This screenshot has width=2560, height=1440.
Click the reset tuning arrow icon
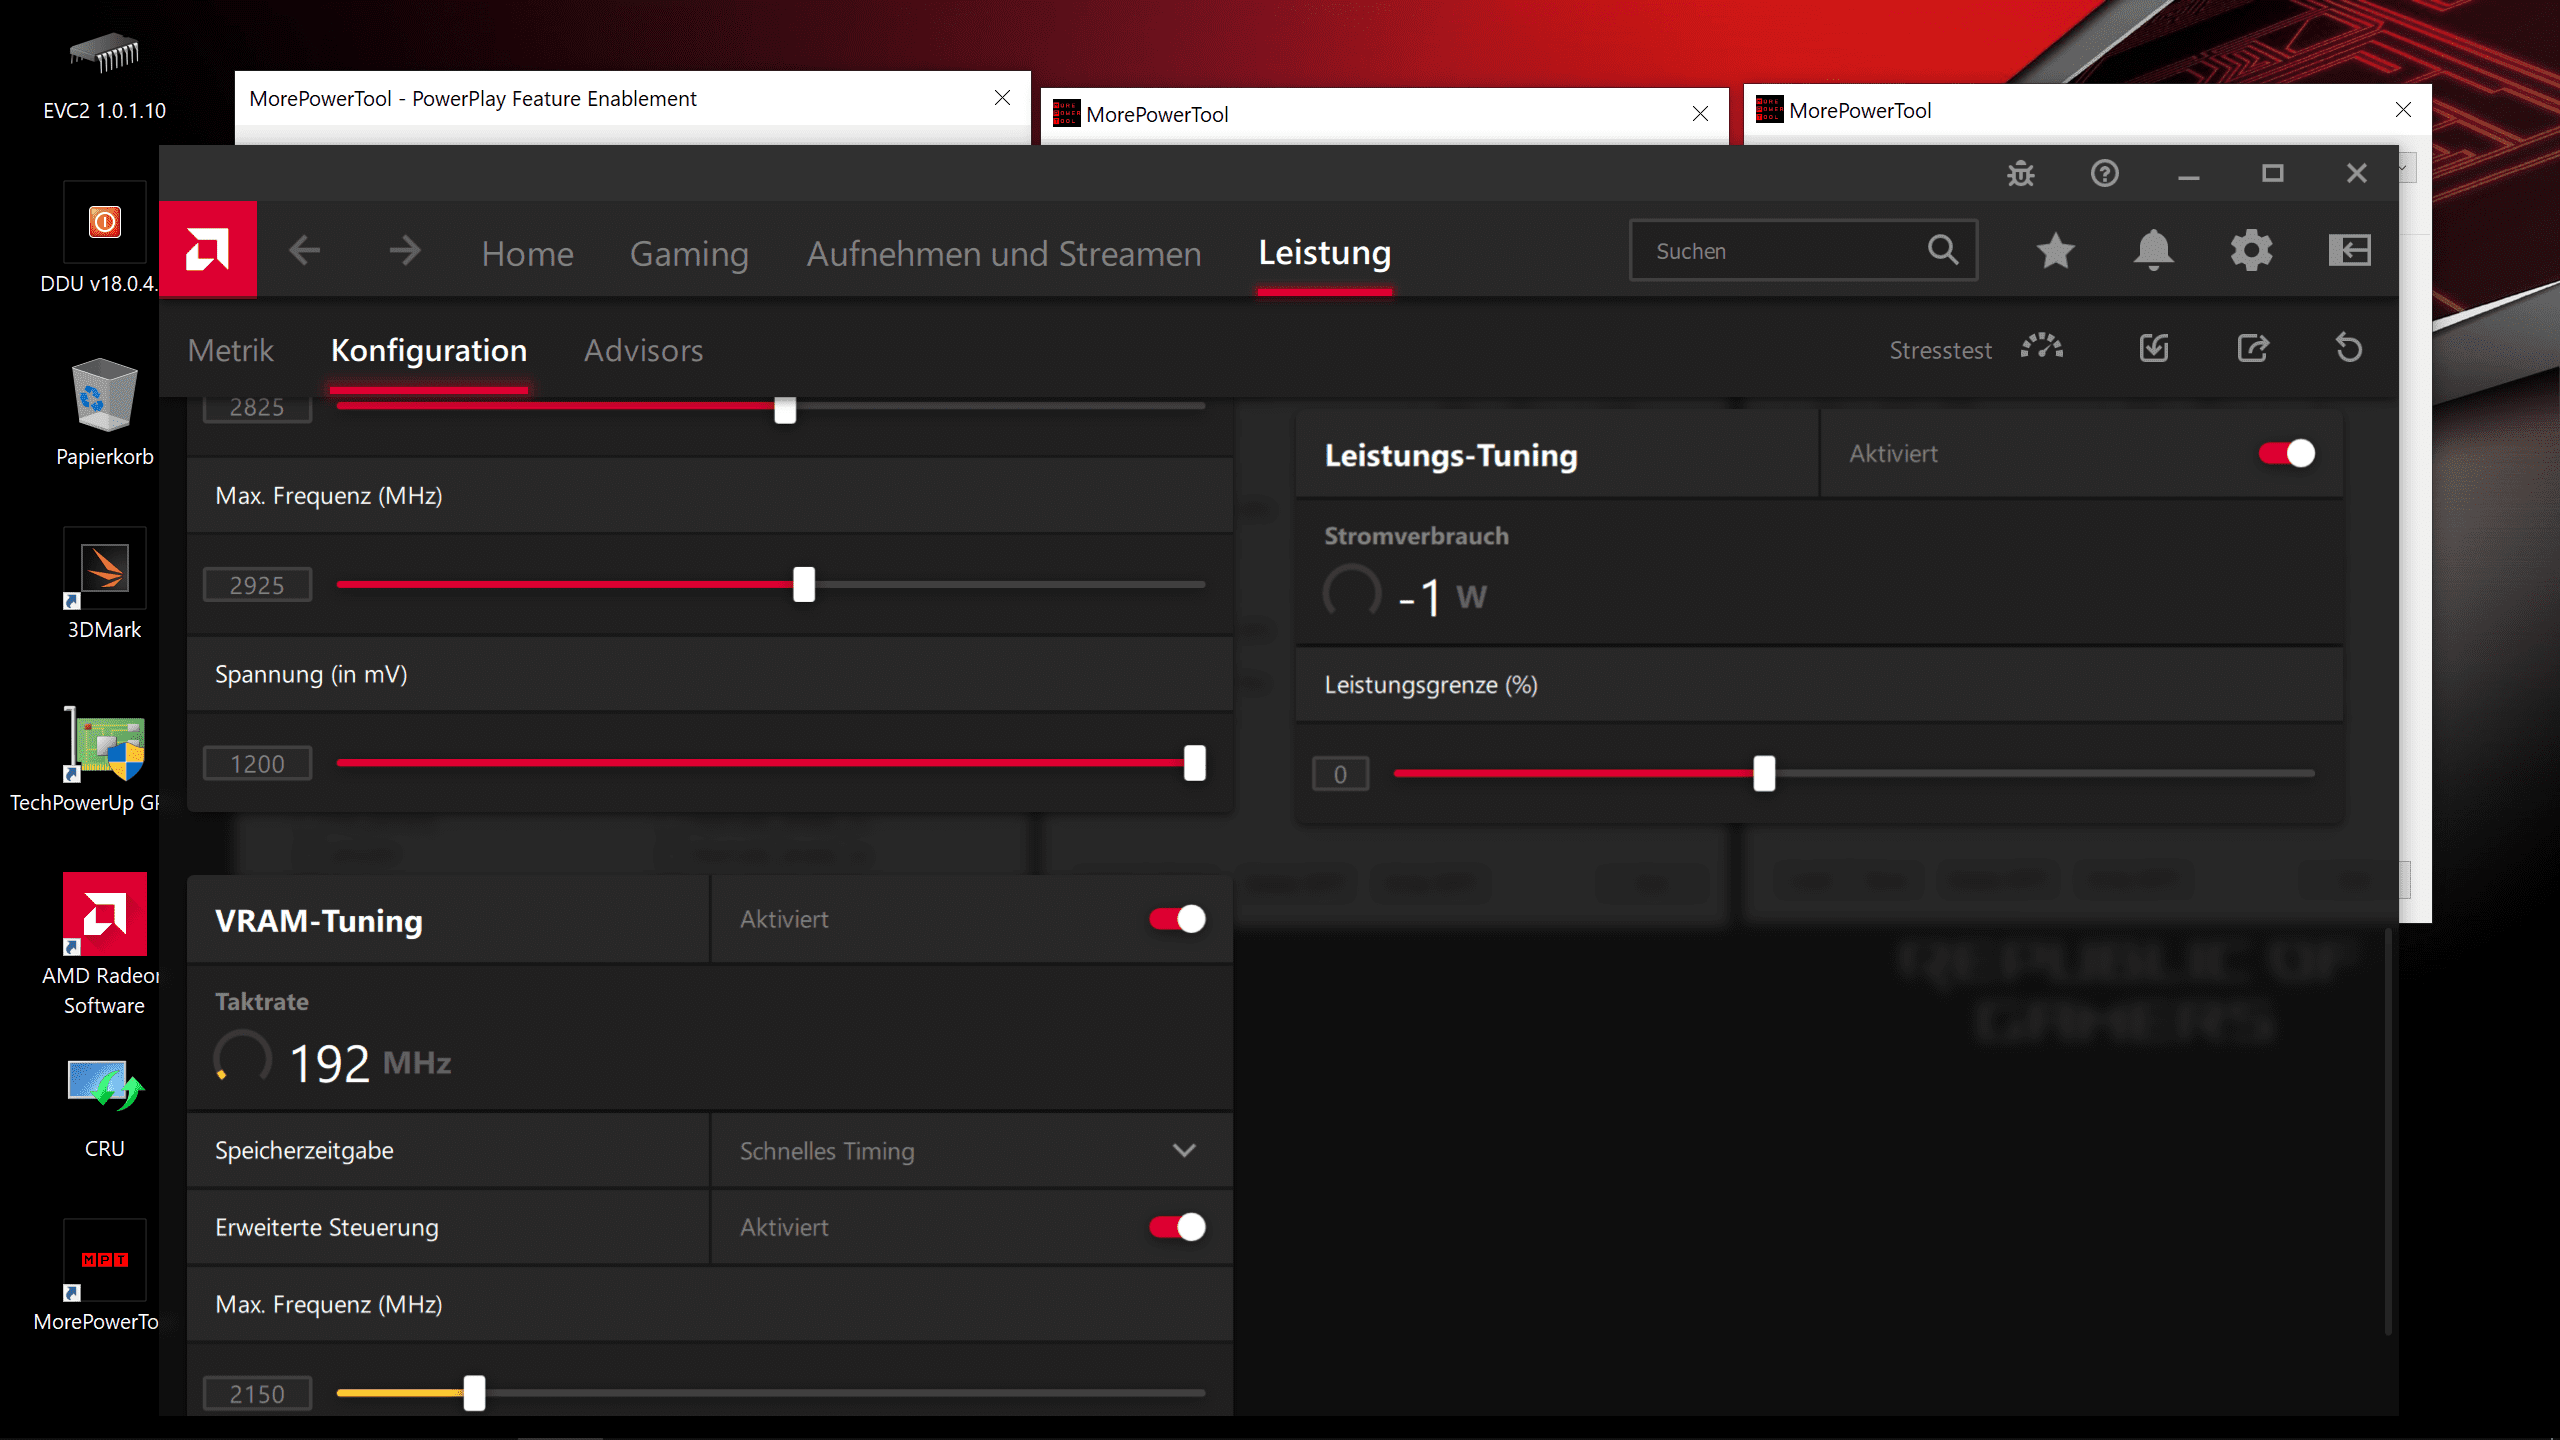[x=2348, y=349]
